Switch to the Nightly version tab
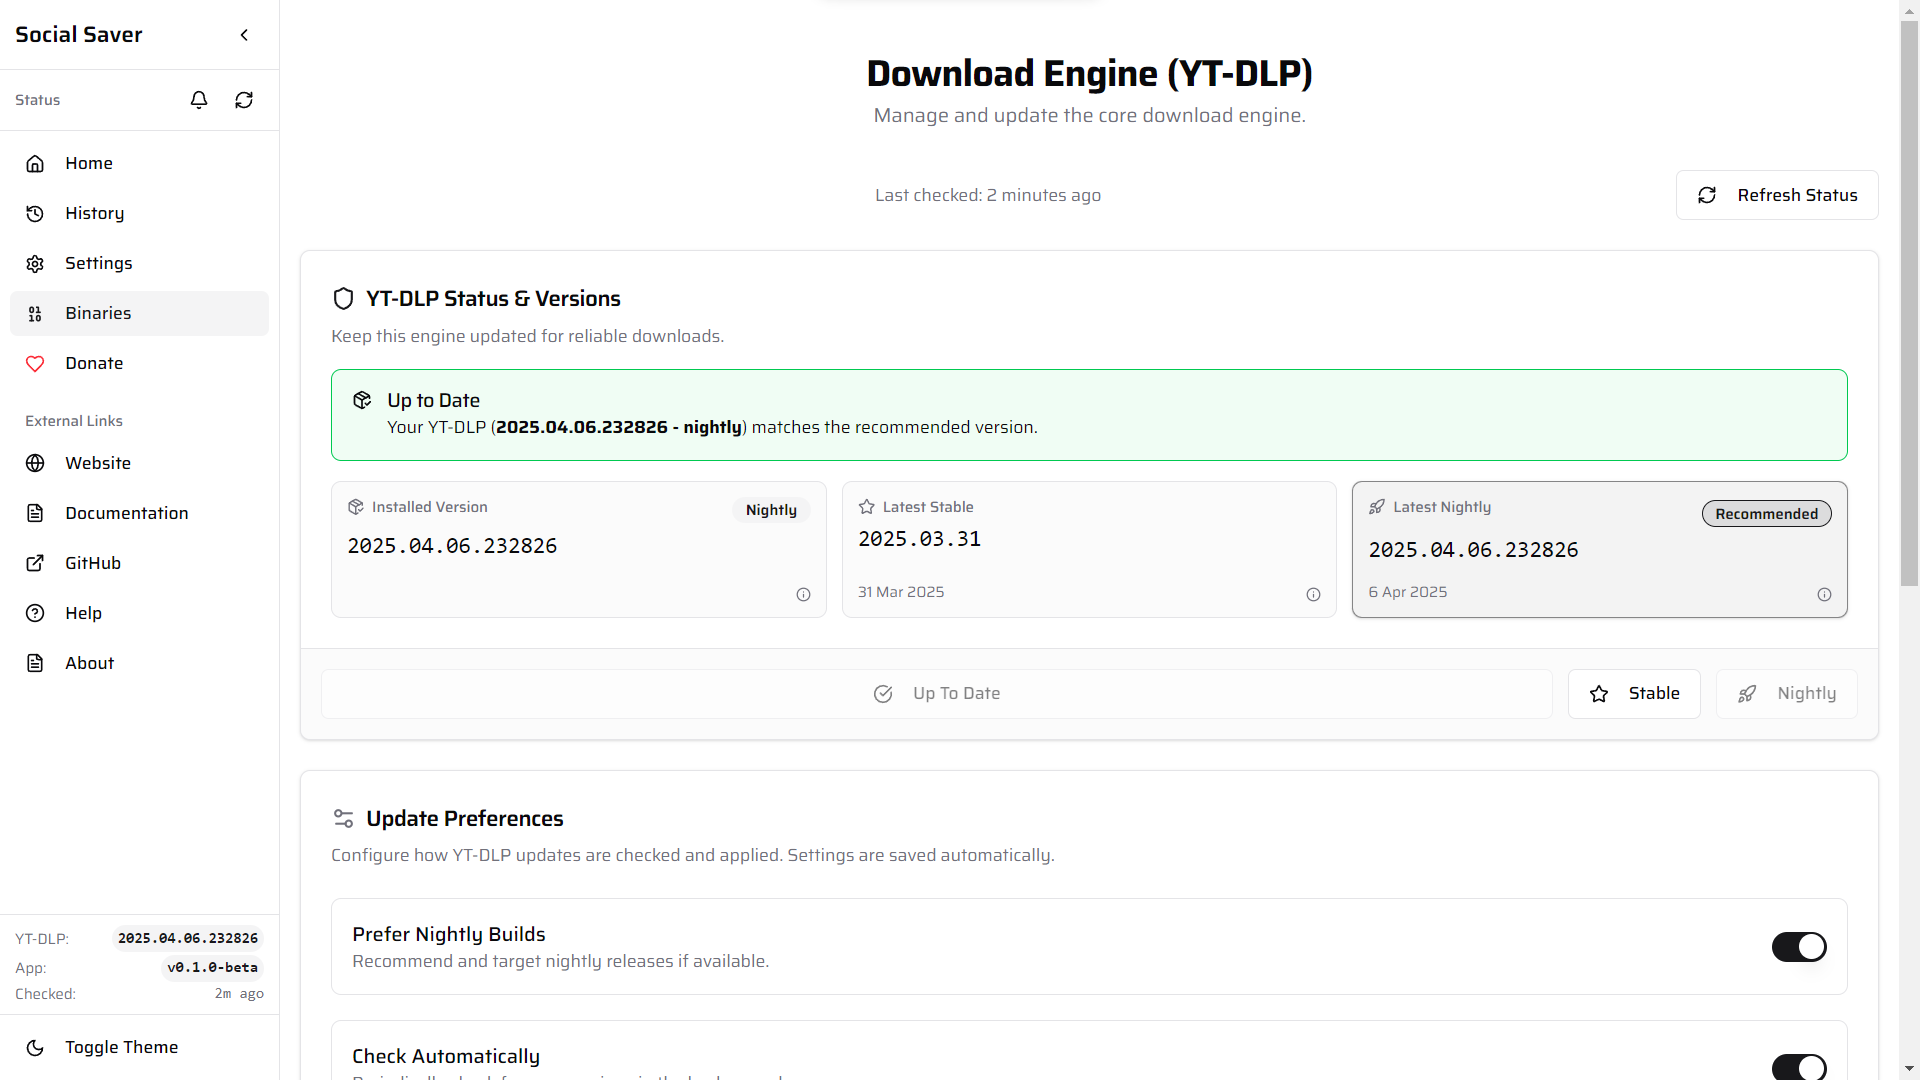 (x=1786, y=693)
